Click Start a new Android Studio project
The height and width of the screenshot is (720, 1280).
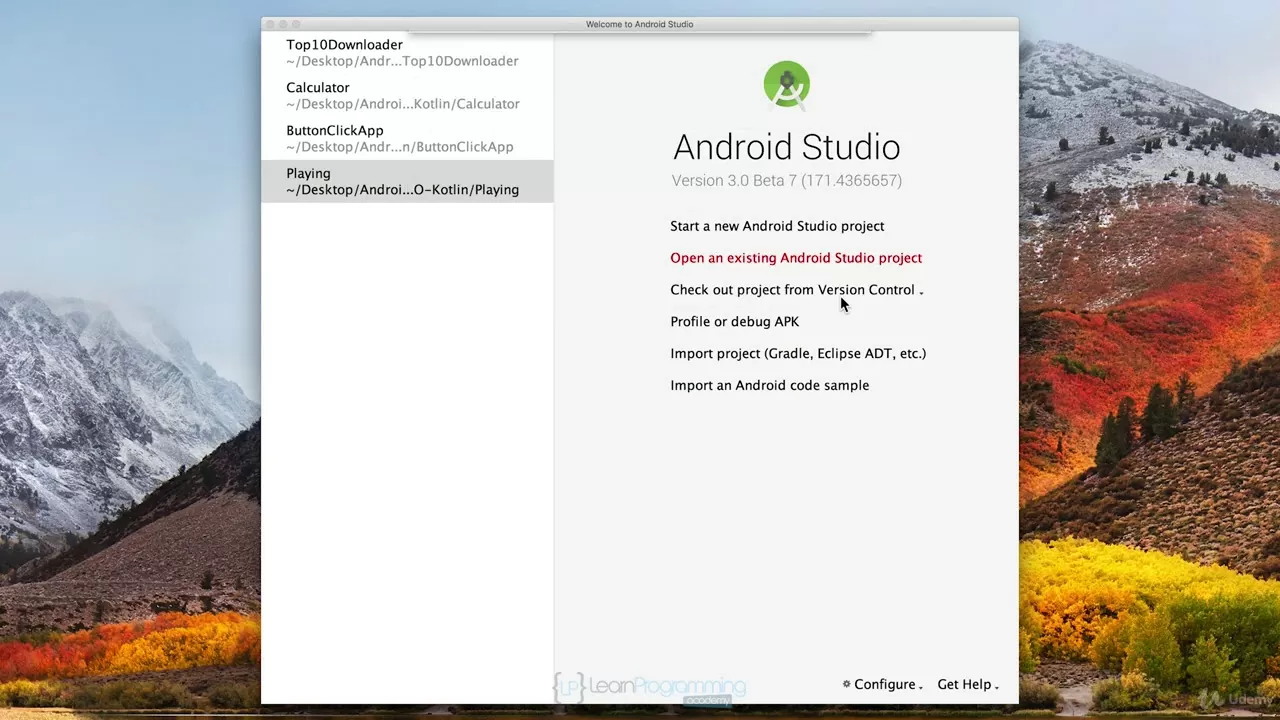[x=777, y=226]
